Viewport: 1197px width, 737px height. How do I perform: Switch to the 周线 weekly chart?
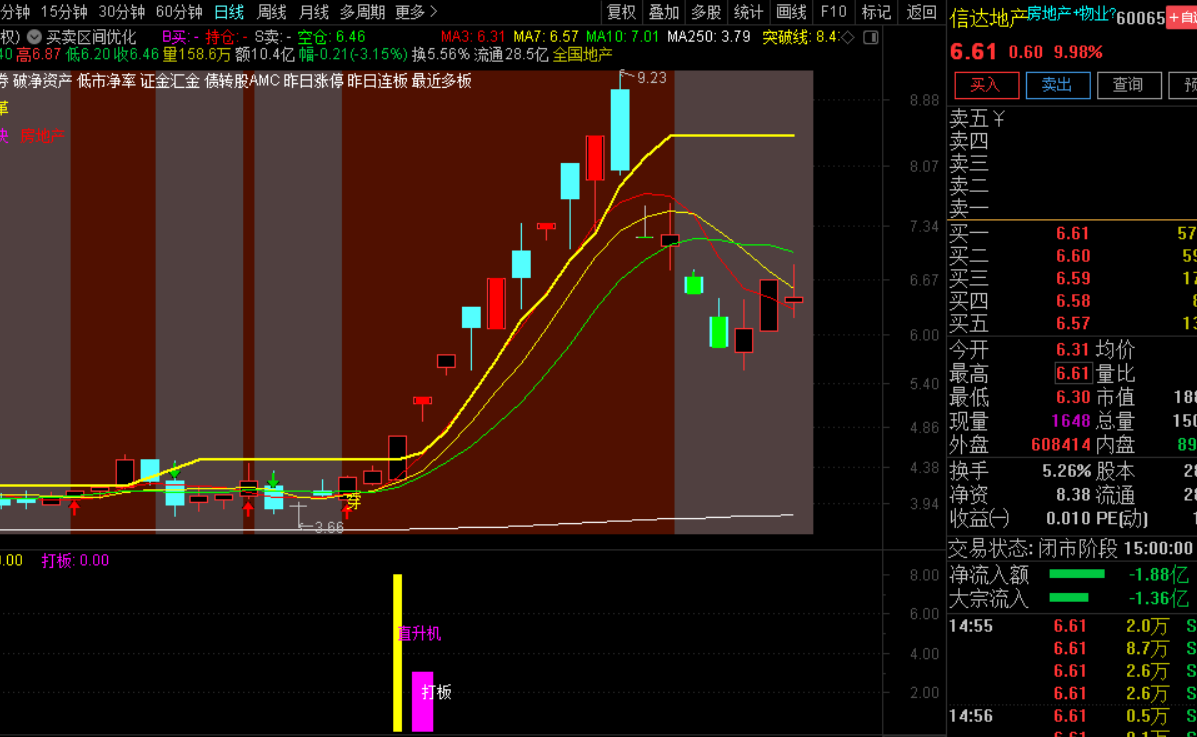pyautogui.click(x=271, y=12)
